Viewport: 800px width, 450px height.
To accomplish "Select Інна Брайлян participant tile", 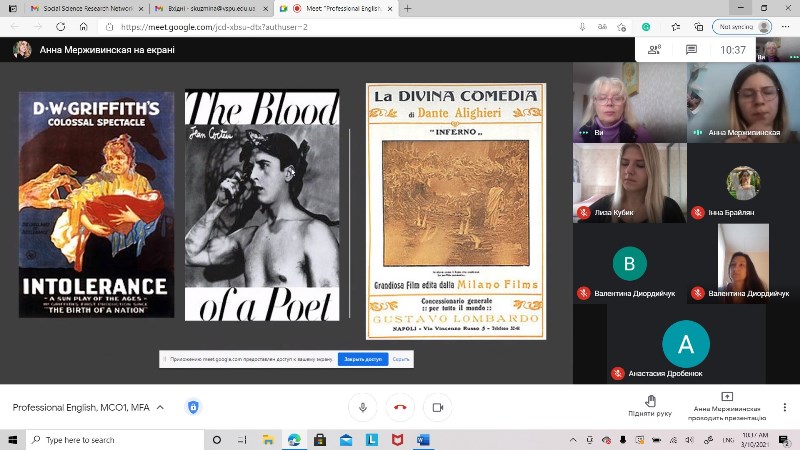I will [743, 183].
